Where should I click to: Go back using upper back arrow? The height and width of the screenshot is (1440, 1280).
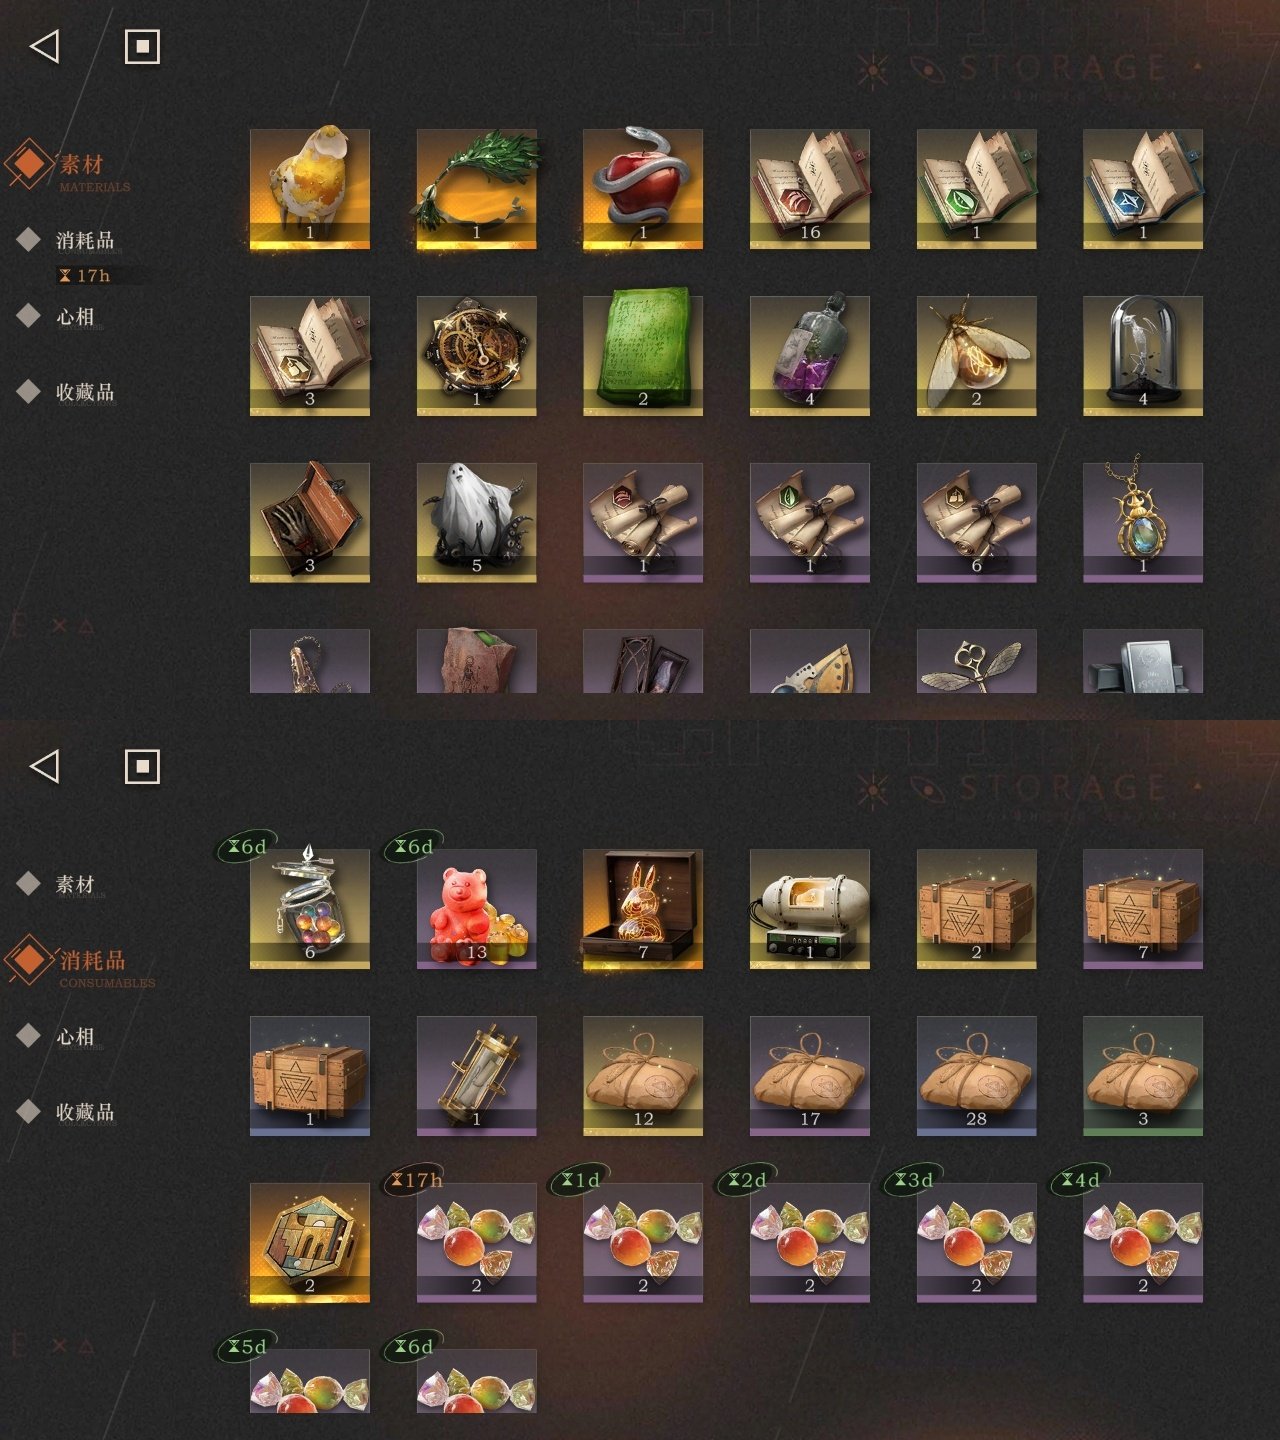(x=45, y=46)
